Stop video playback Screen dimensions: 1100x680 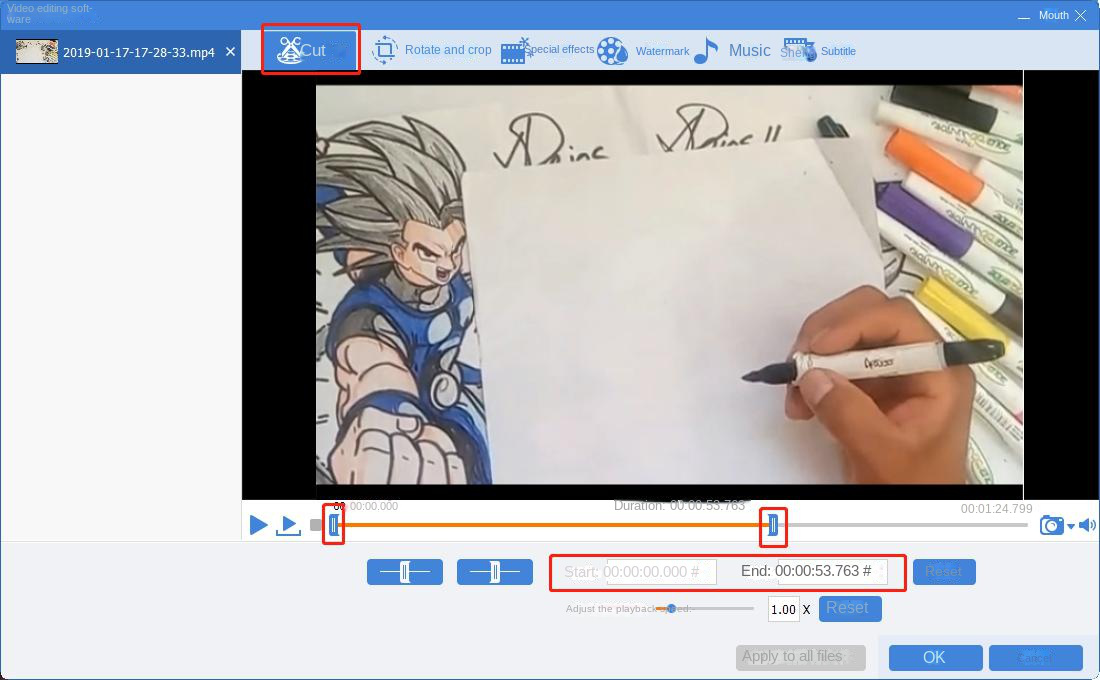point(316,525)
